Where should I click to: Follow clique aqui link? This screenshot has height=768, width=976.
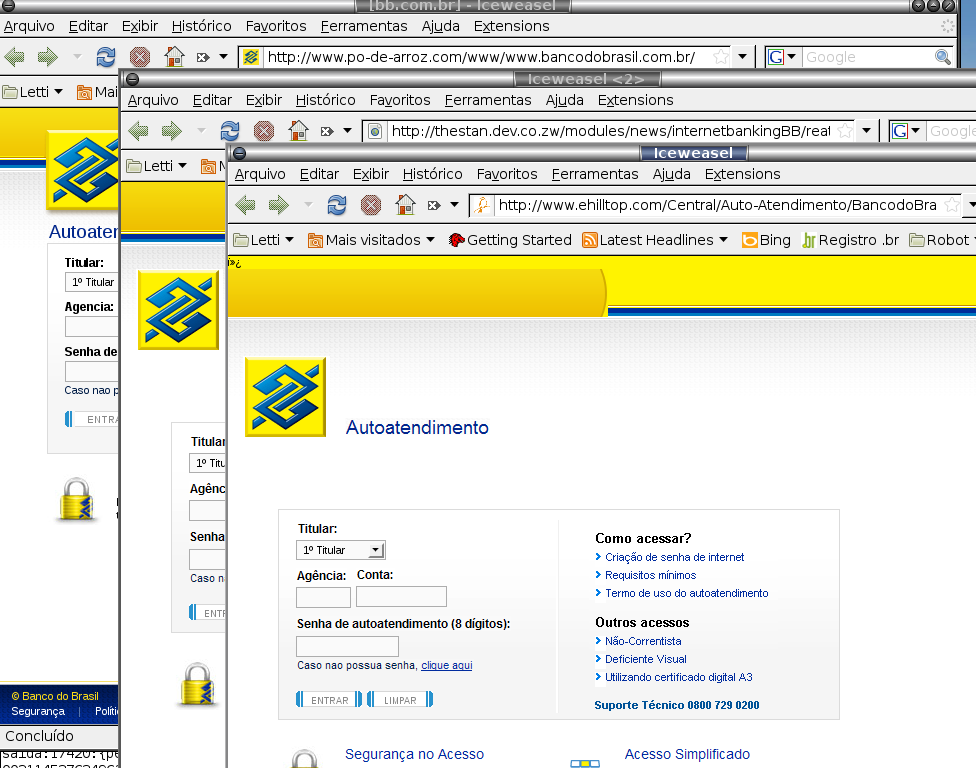tap(447, 665)
